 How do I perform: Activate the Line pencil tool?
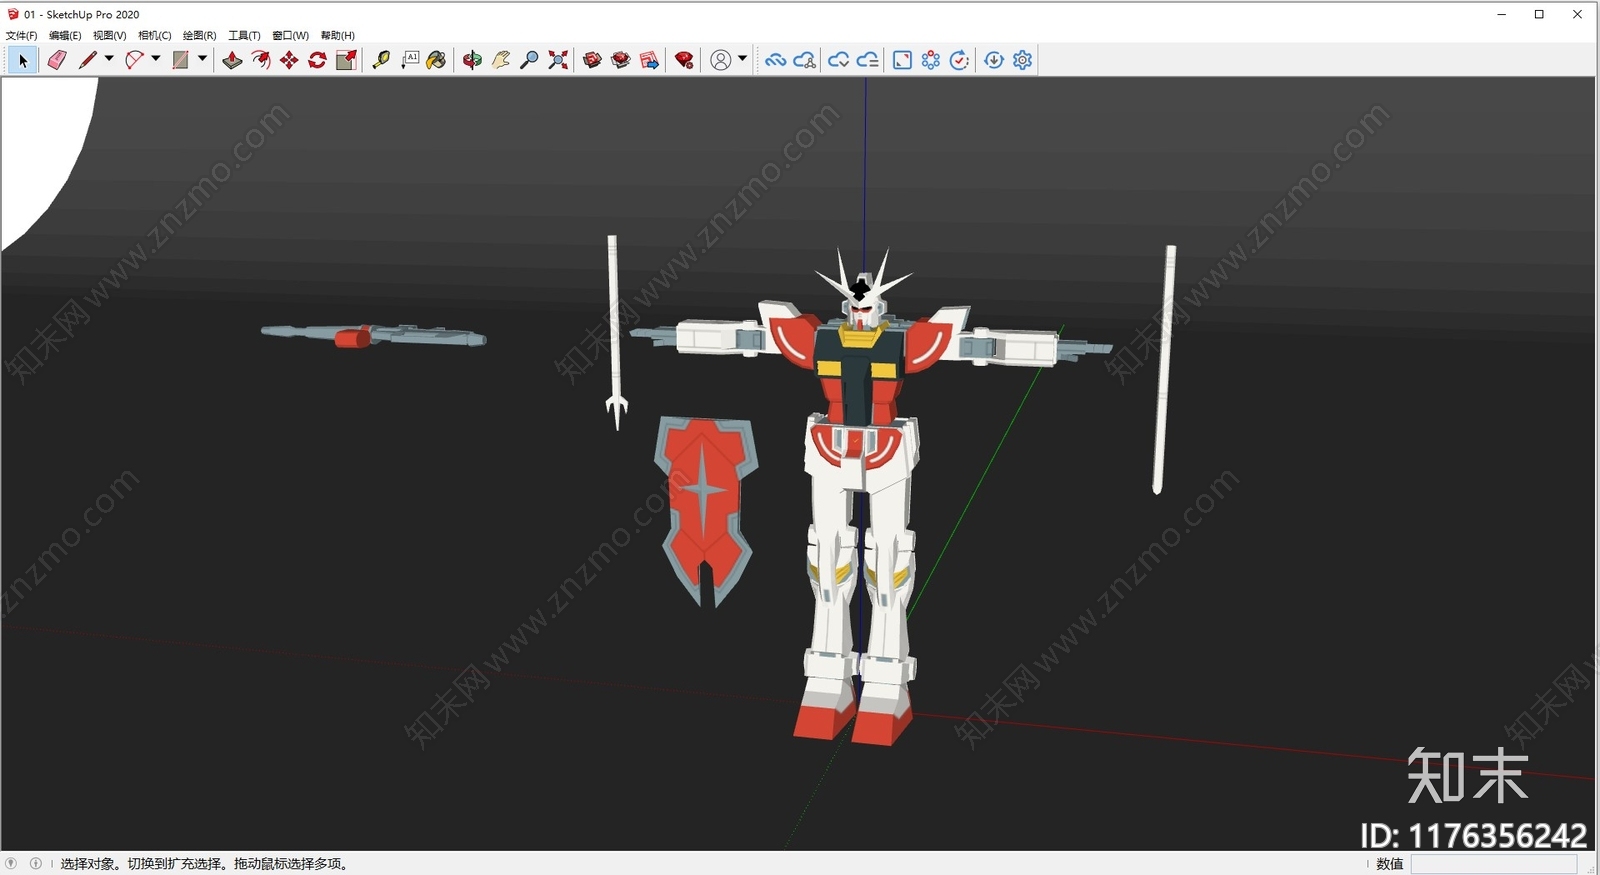click(88, 60)
